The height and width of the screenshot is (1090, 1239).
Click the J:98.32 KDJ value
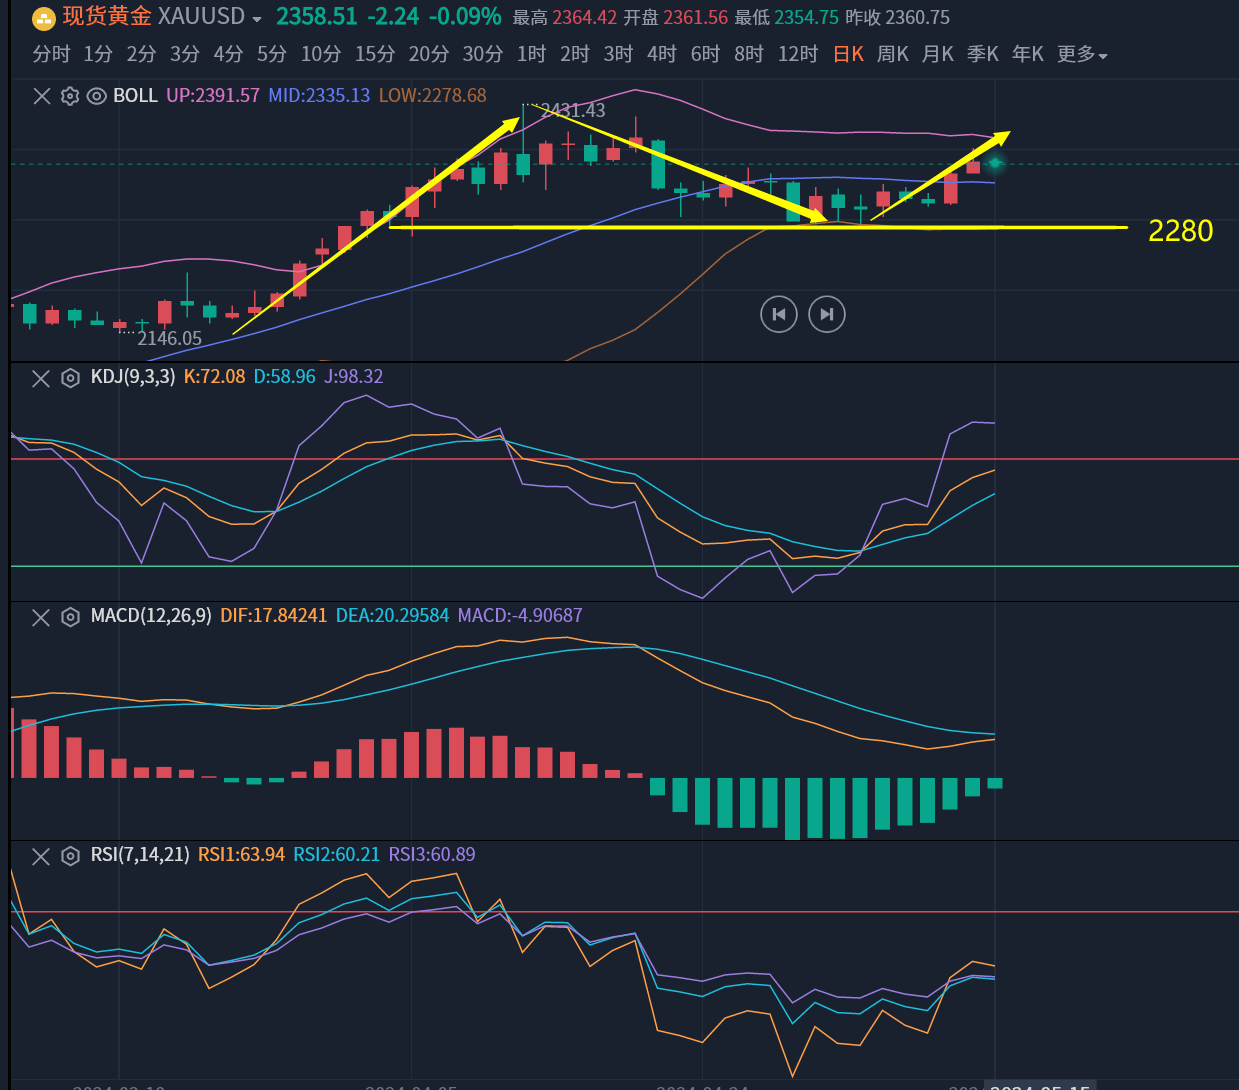pyautogui.click(x=354, y=377)
